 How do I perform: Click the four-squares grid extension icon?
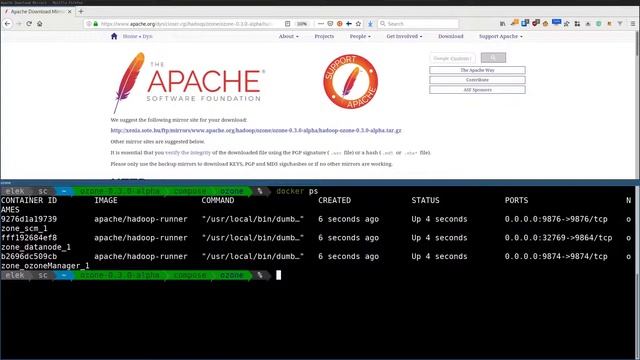pos(577,24)
